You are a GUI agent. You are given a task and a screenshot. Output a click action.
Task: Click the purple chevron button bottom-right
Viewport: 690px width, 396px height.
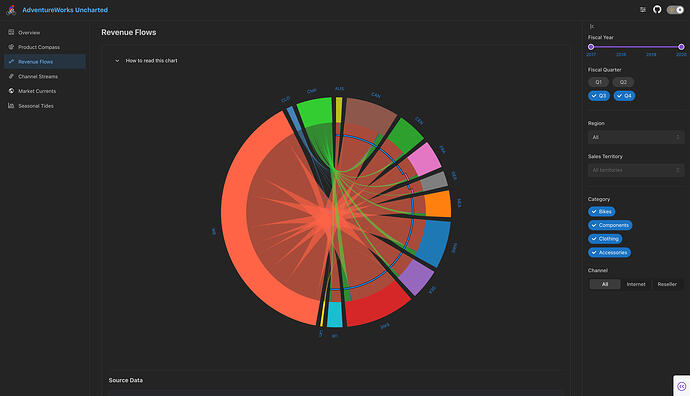click(x=682, y=386)
